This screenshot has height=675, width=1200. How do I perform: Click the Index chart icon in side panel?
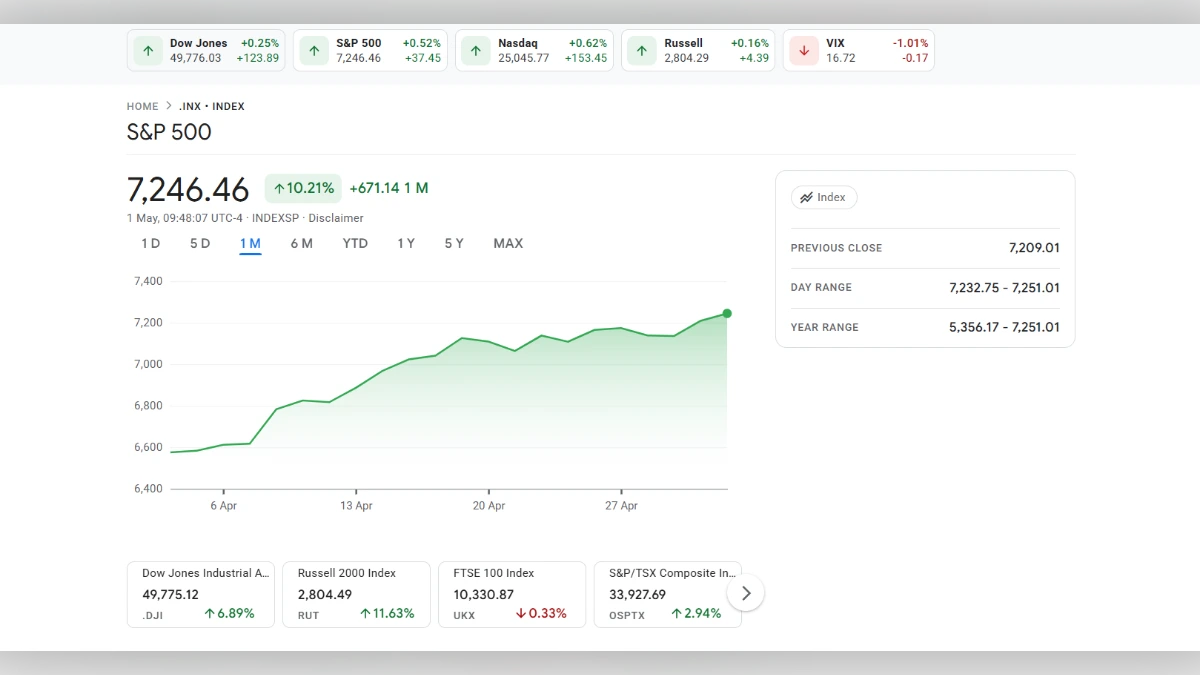806,198
